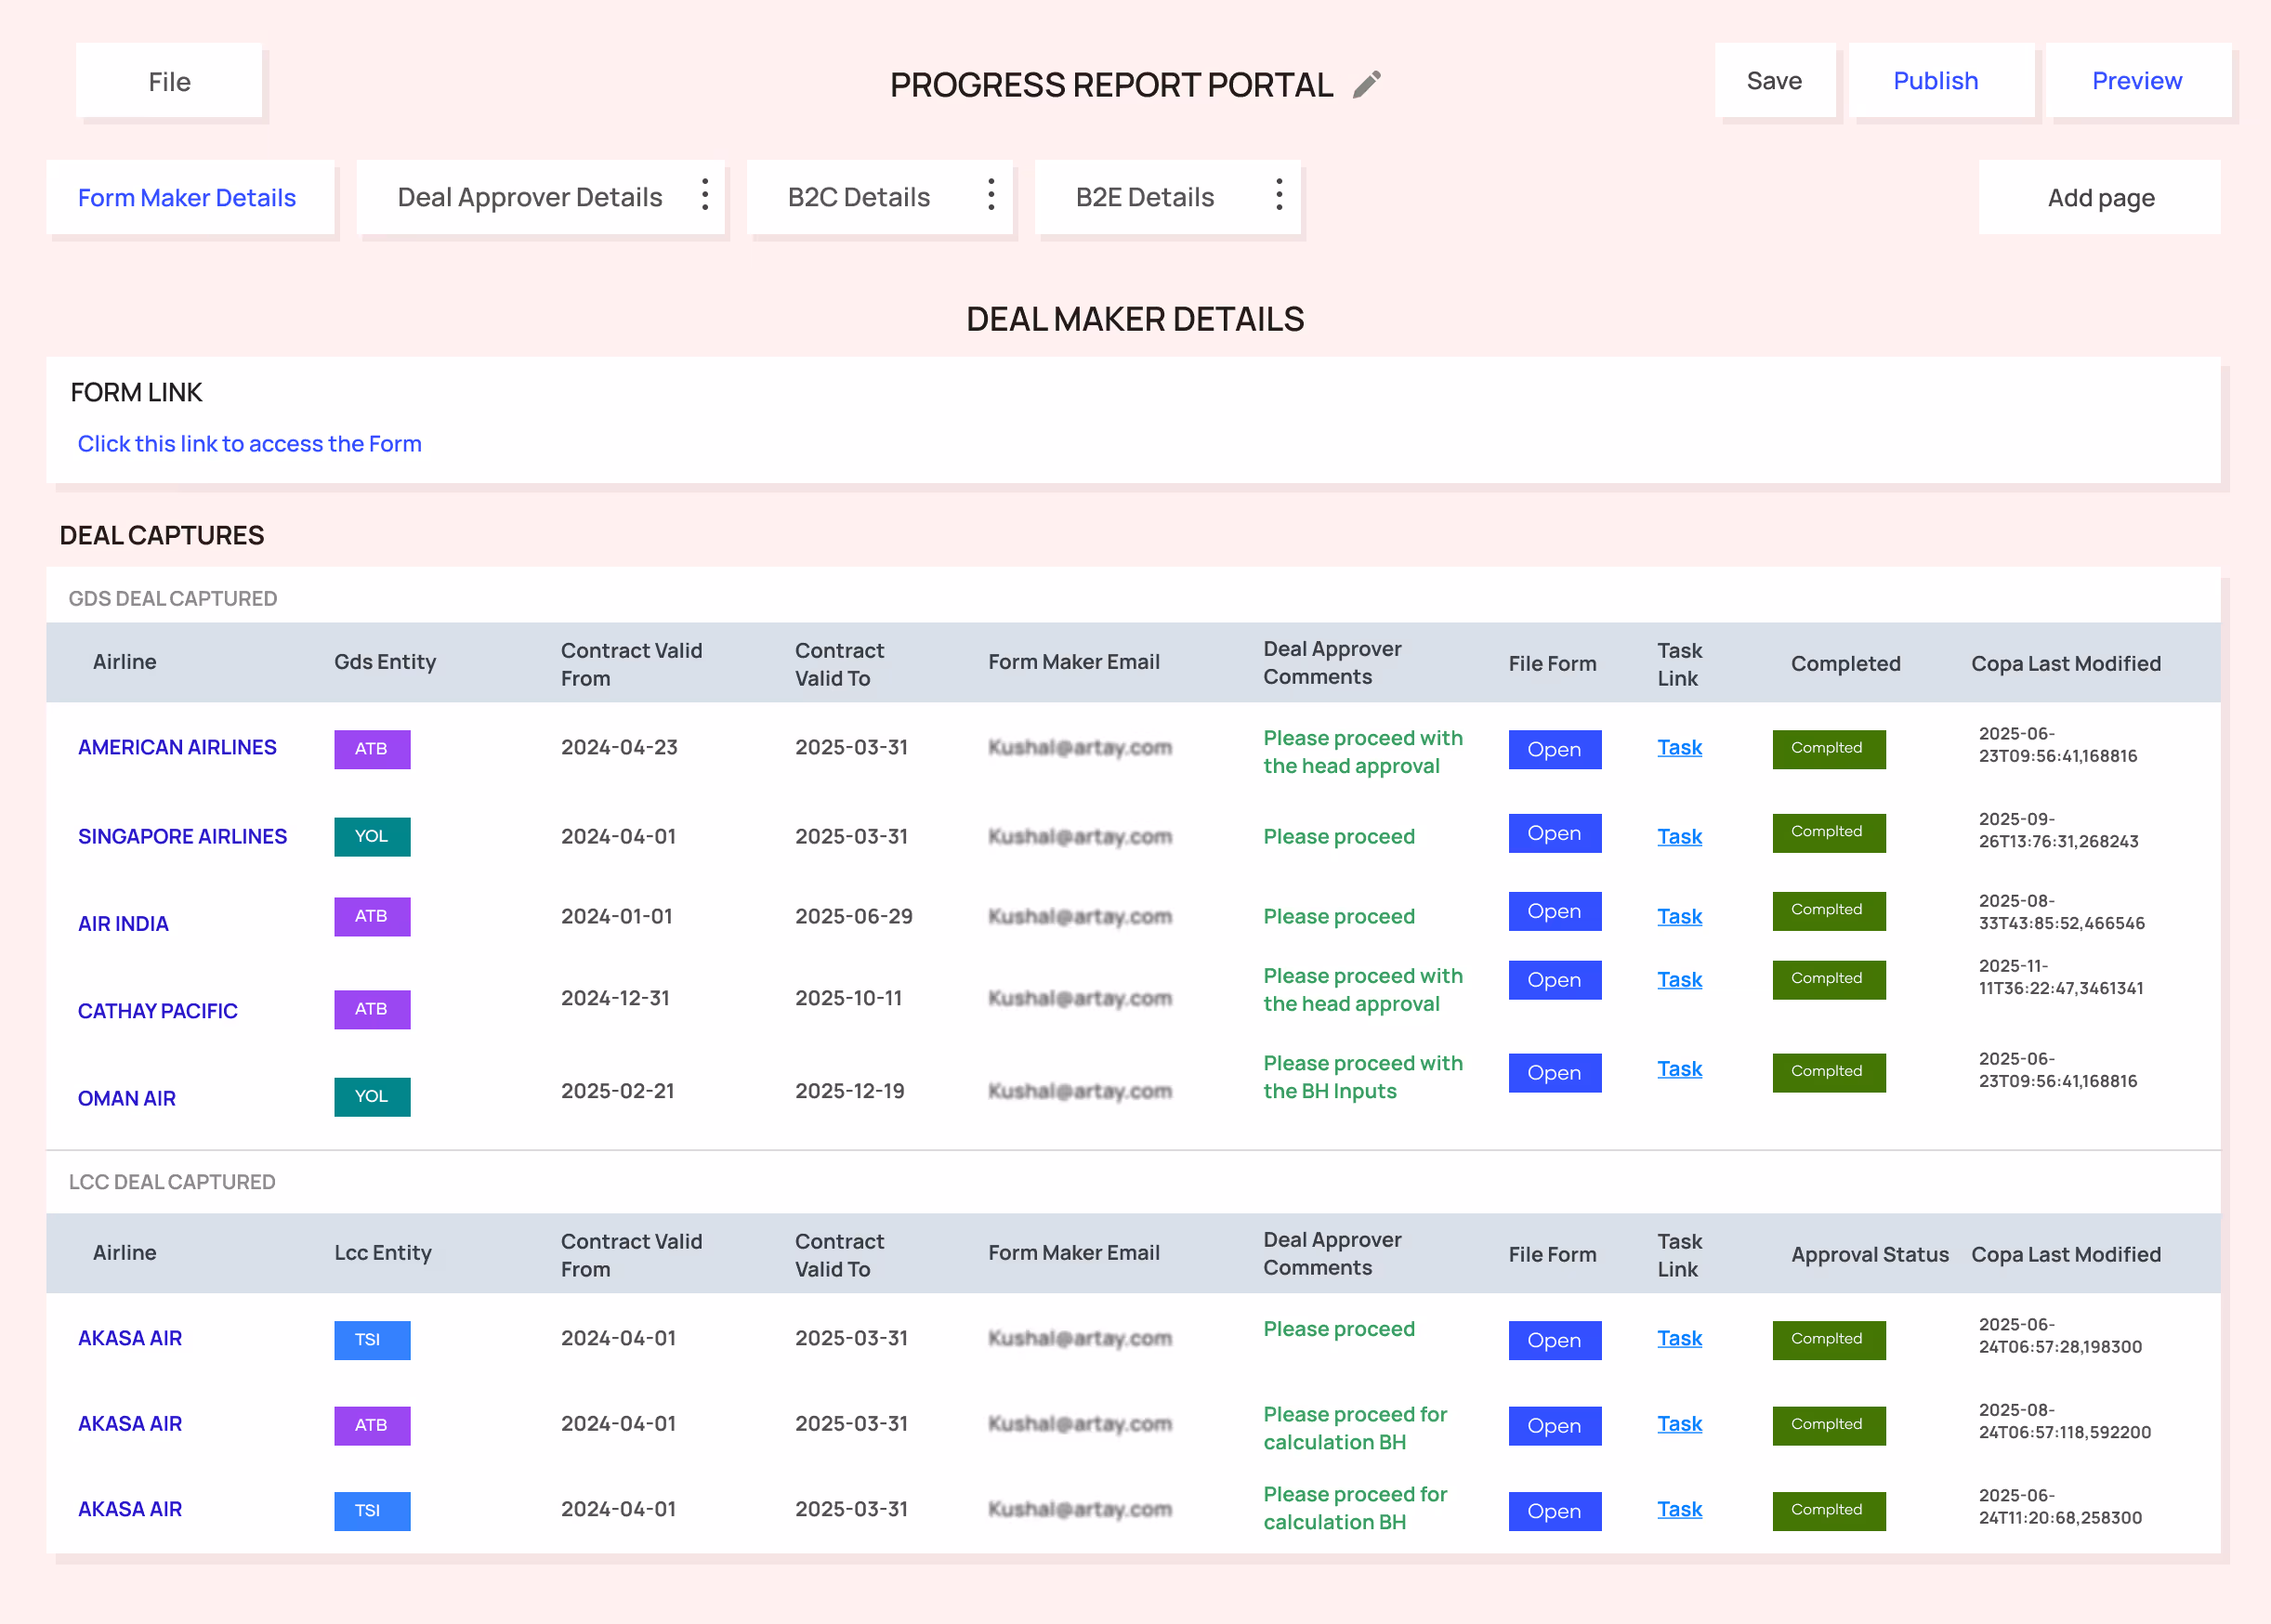Open the File menu
The width and height of the screenshot is (2271, 1624).
(169, 82)
